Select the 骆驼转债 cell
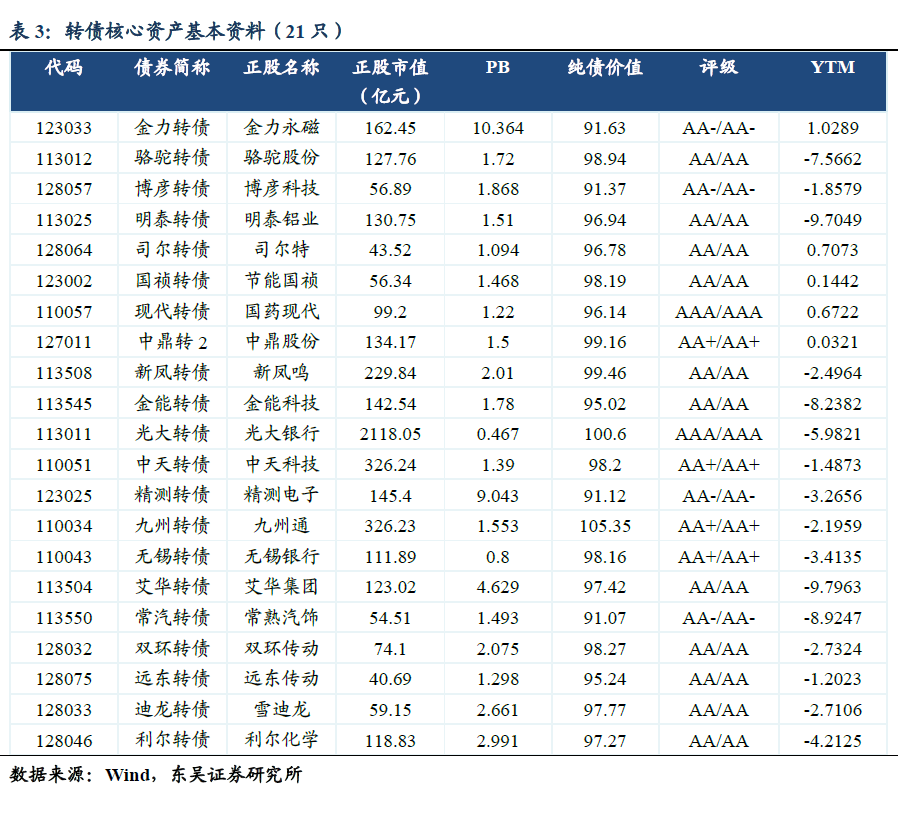This screenshot has width=903, height=818. click(x=172, y=158)
